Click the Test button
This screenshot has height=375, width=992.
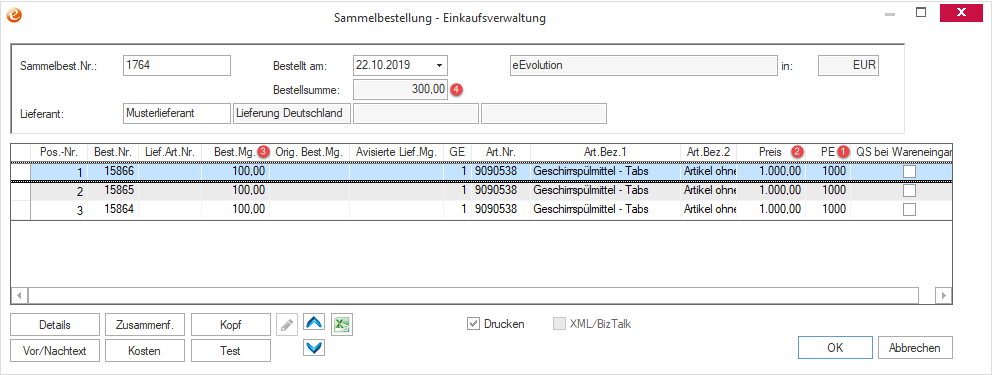(x=230, y=350)
